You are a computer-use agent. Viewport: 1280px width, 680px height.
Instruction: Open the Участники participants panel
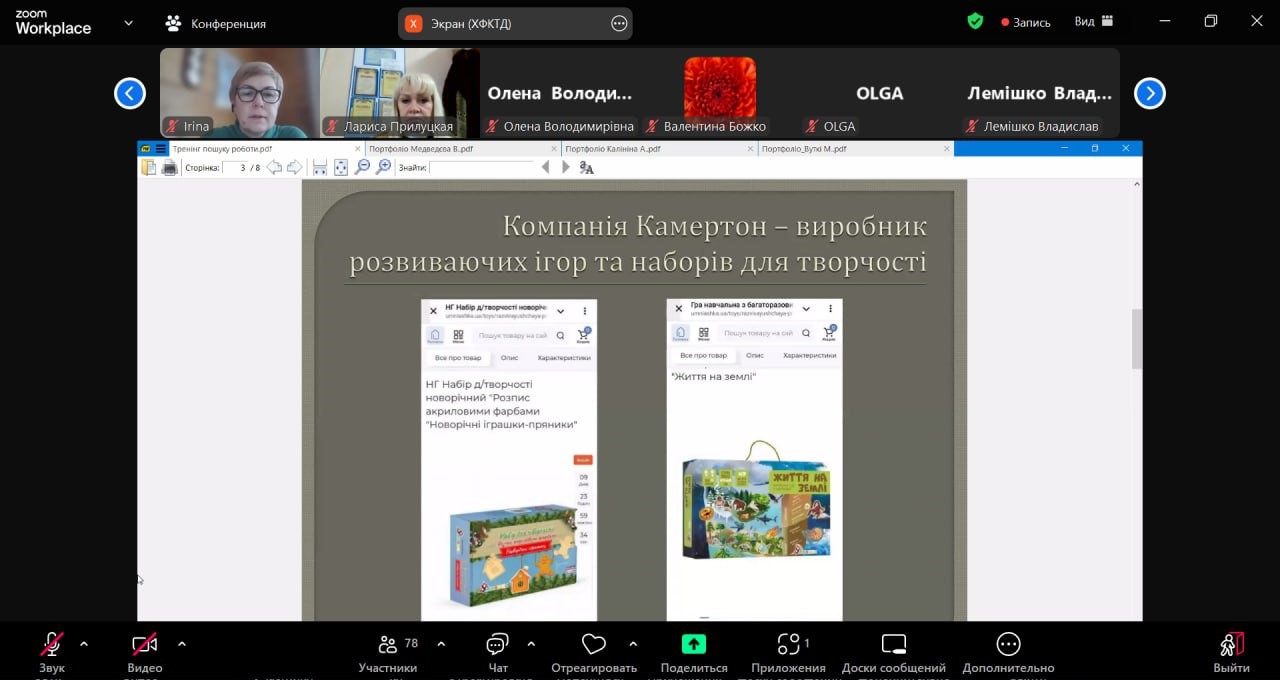pos(388,645)
